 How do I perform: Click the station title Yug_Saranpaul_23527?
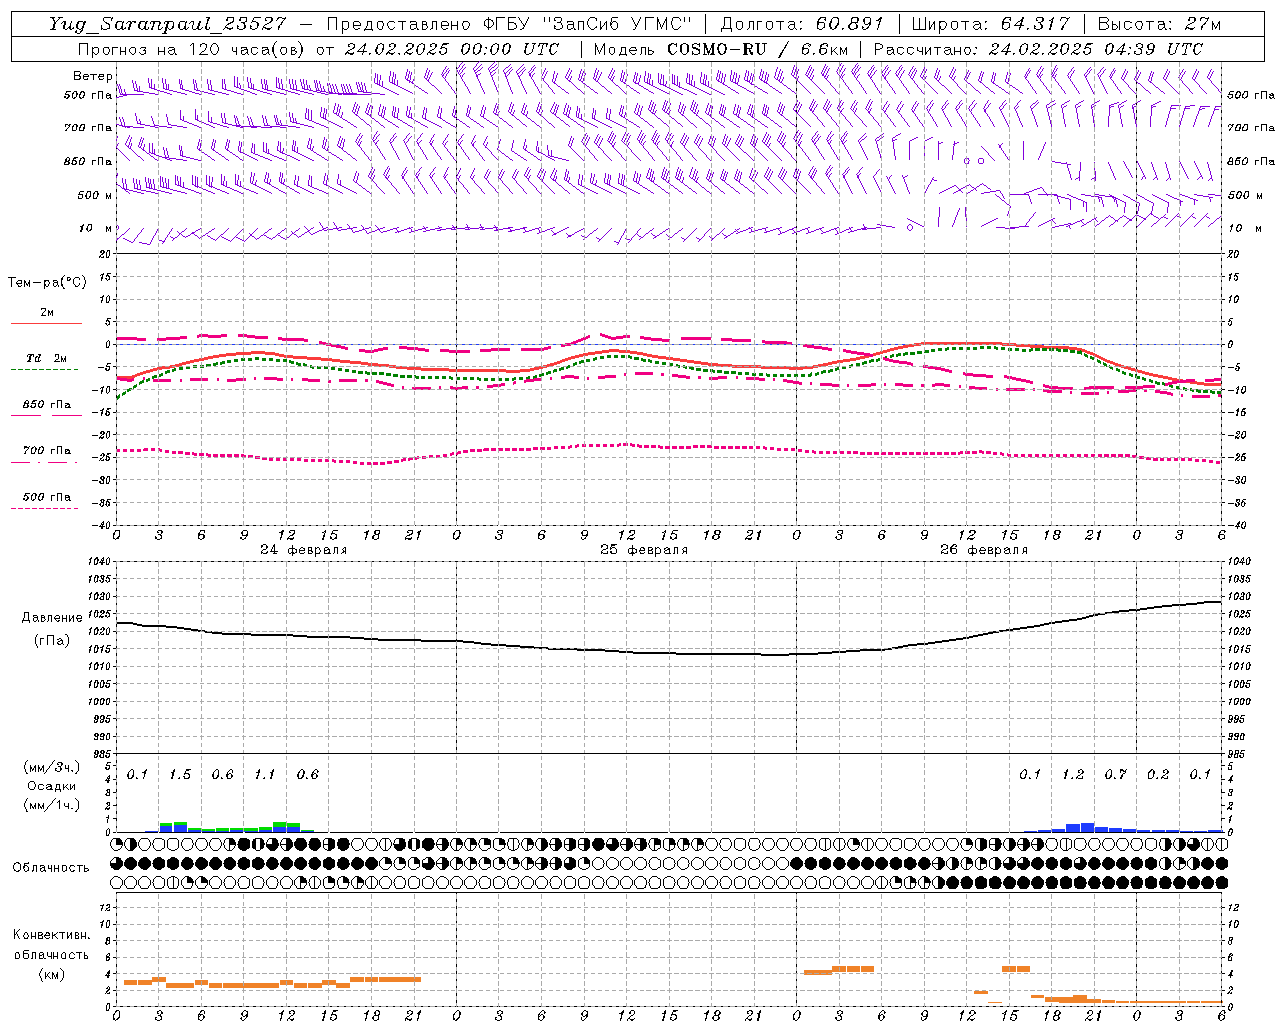point(168,24)
